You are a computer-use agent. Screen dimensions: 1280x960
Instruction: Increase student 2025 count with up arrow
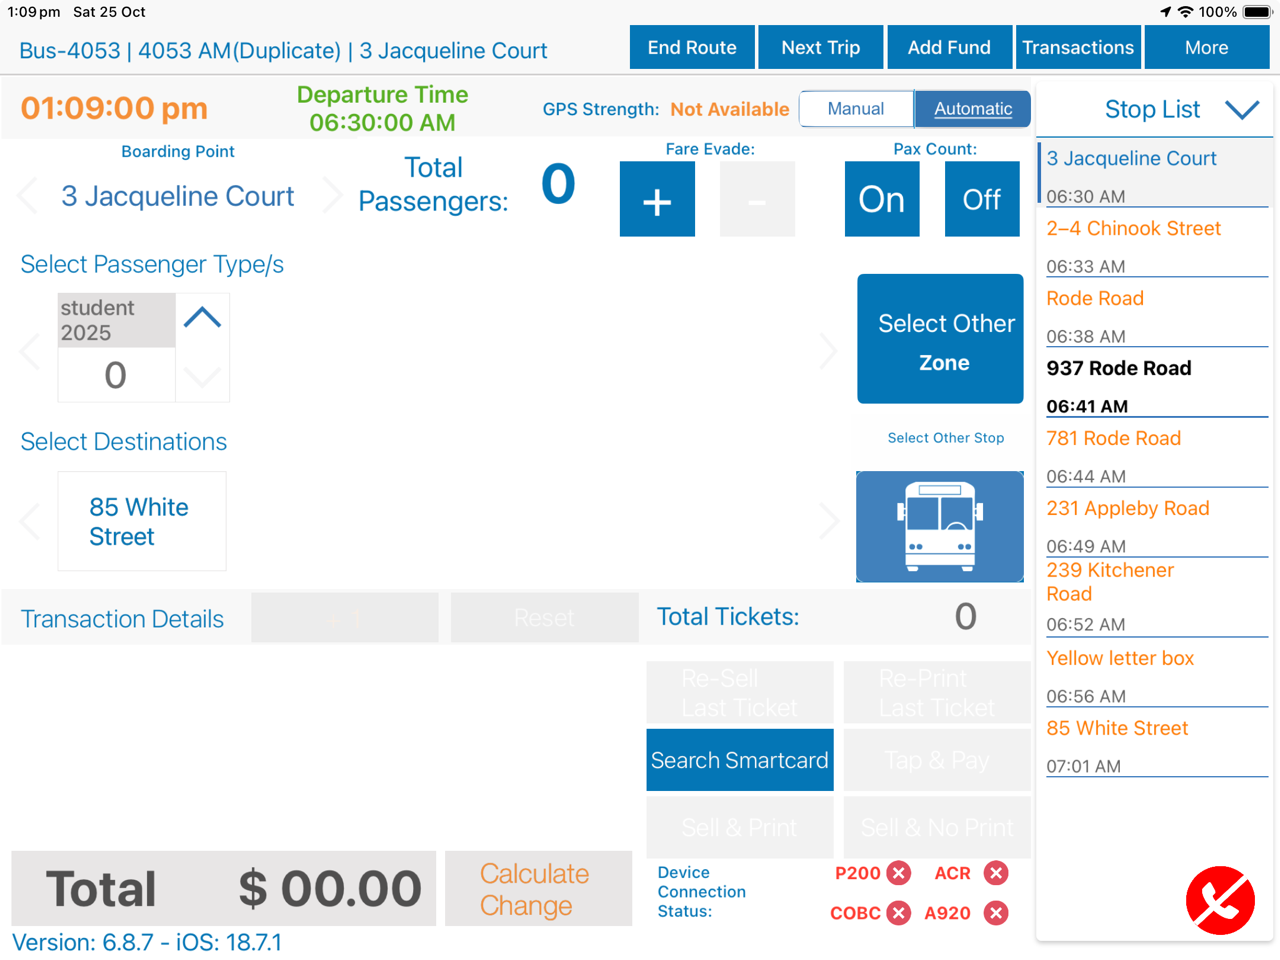[202, 318]
